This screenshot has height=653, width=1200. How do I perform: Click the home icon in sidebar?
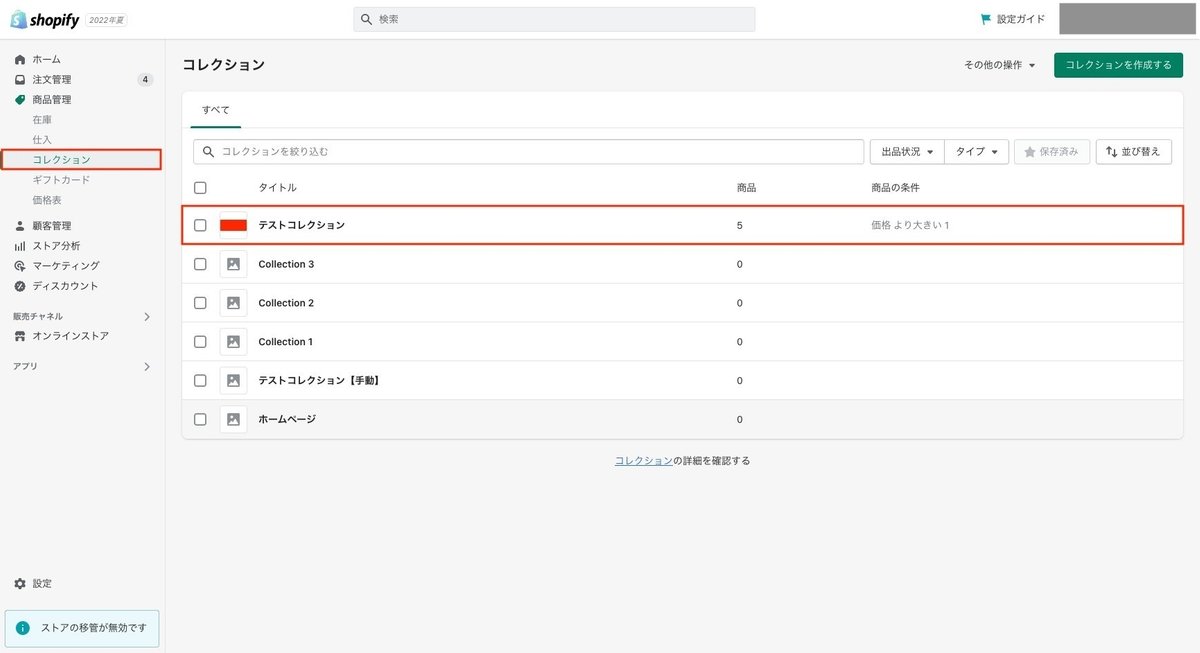click(20, 60)
